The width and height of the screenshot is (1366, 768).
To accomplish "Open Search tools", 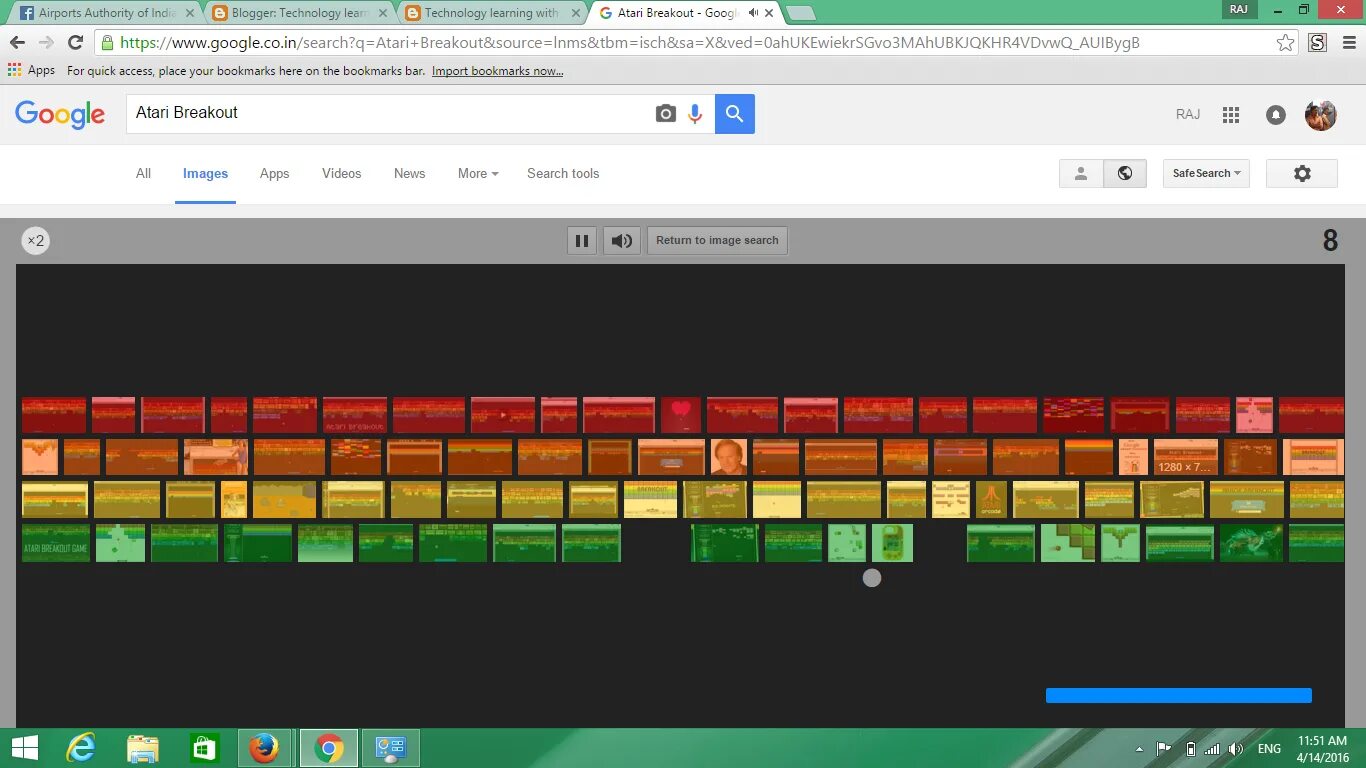I will click(563, 173).
